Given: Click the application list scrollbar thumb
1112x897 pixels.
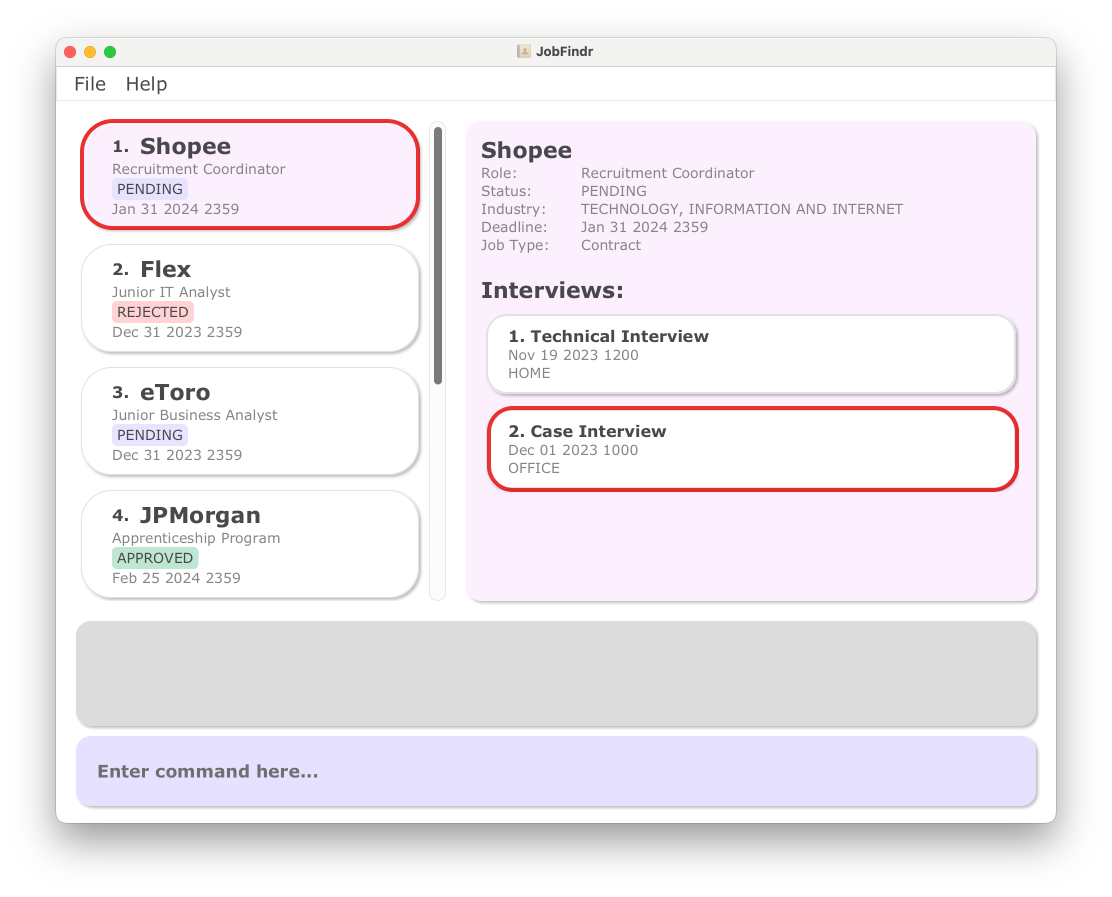Looking at the screenshot, I should coord(438,256).
